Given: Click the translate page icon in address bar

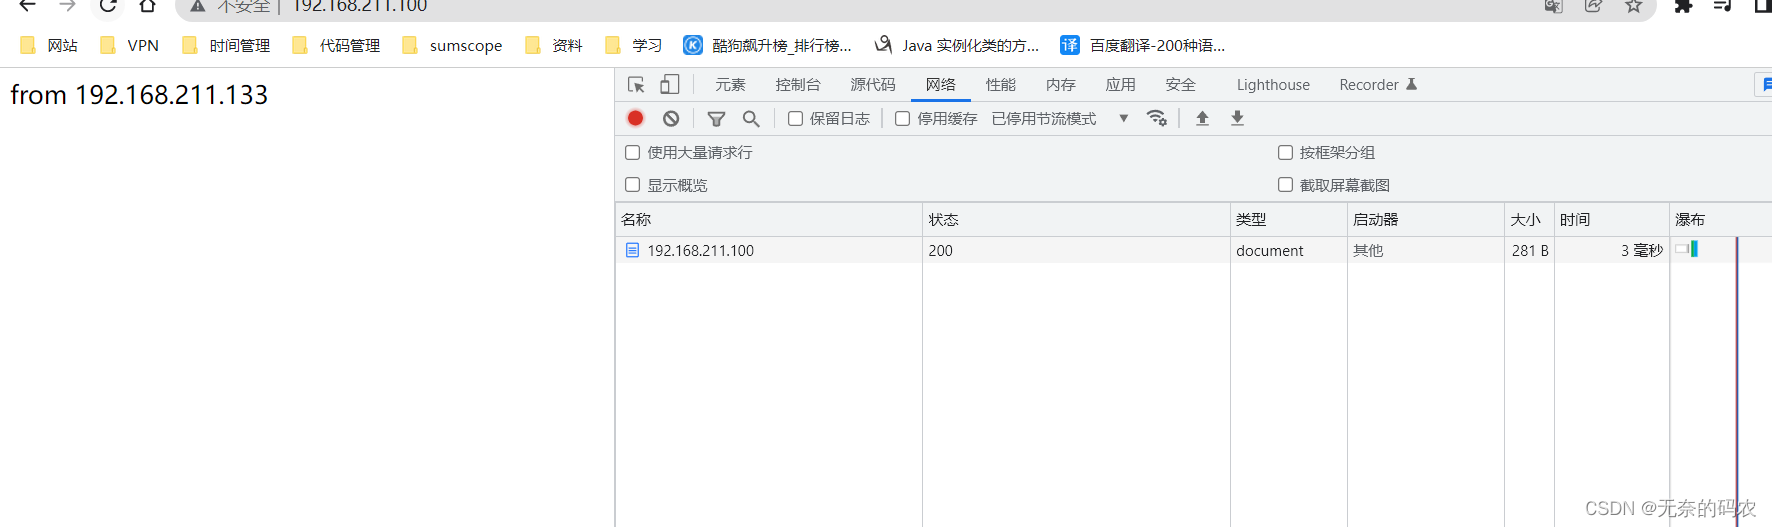Looking at the screenshot, I should (1553, 6).
